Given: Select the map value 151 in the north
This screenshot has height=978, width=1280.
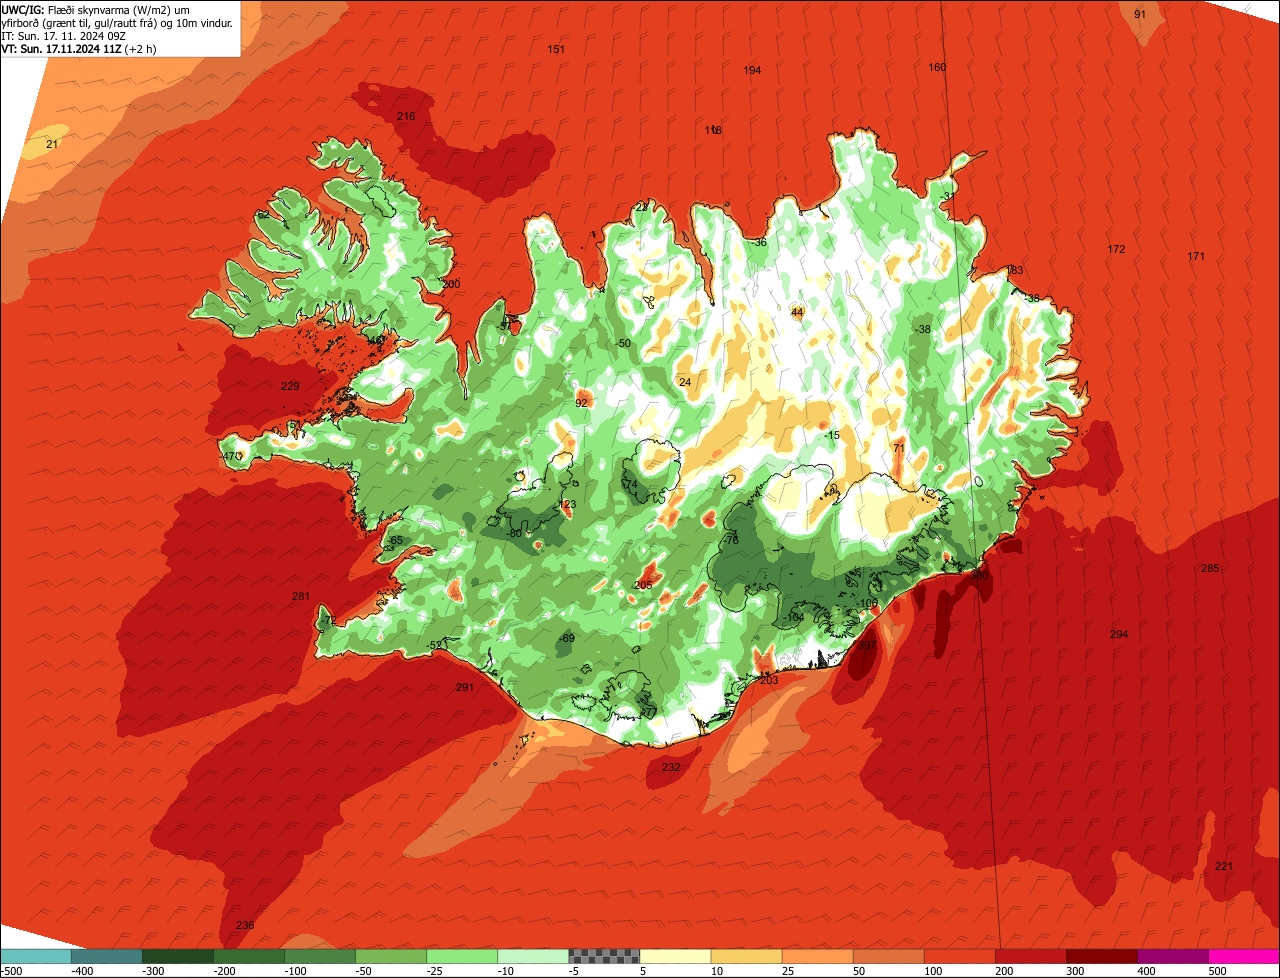Looking at the screenshot, I should pos(556,49).
